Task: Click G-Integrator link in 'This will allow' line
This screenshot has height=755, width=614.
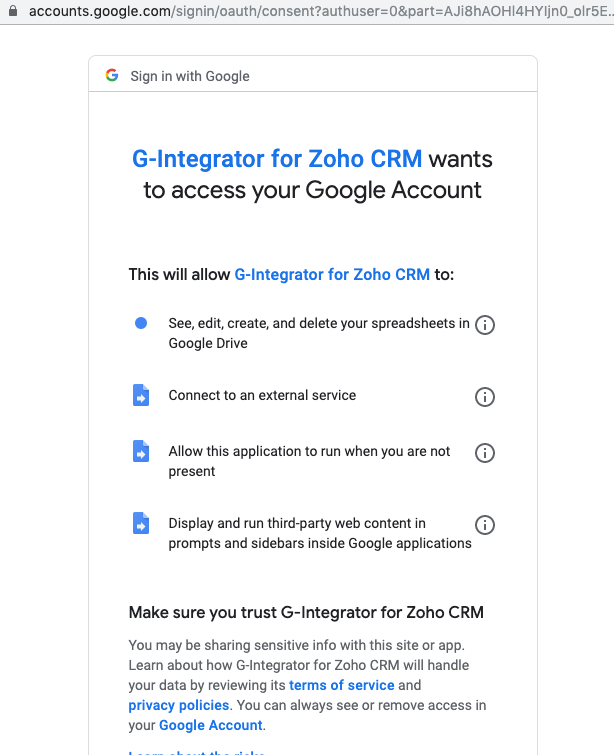Action: [x=332, y=274]
